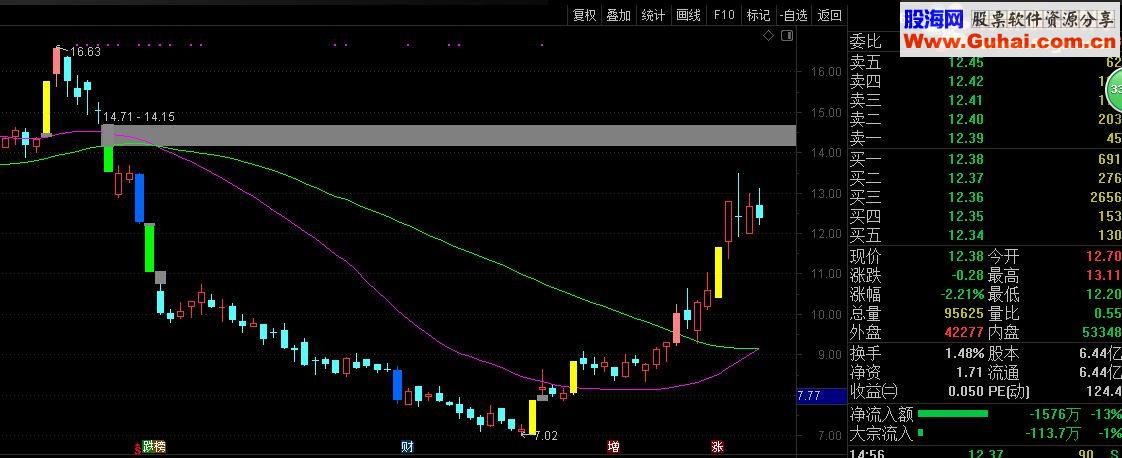
Task: Open the 统计 statistics tool
Action: 653,15
